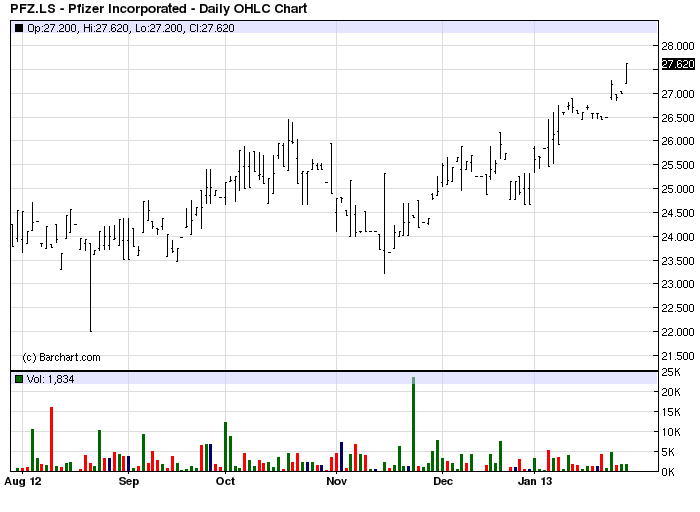This screenshot has height=512, width=700.
Task: Click the 23.000 price axis label
Action: [678, 284]
